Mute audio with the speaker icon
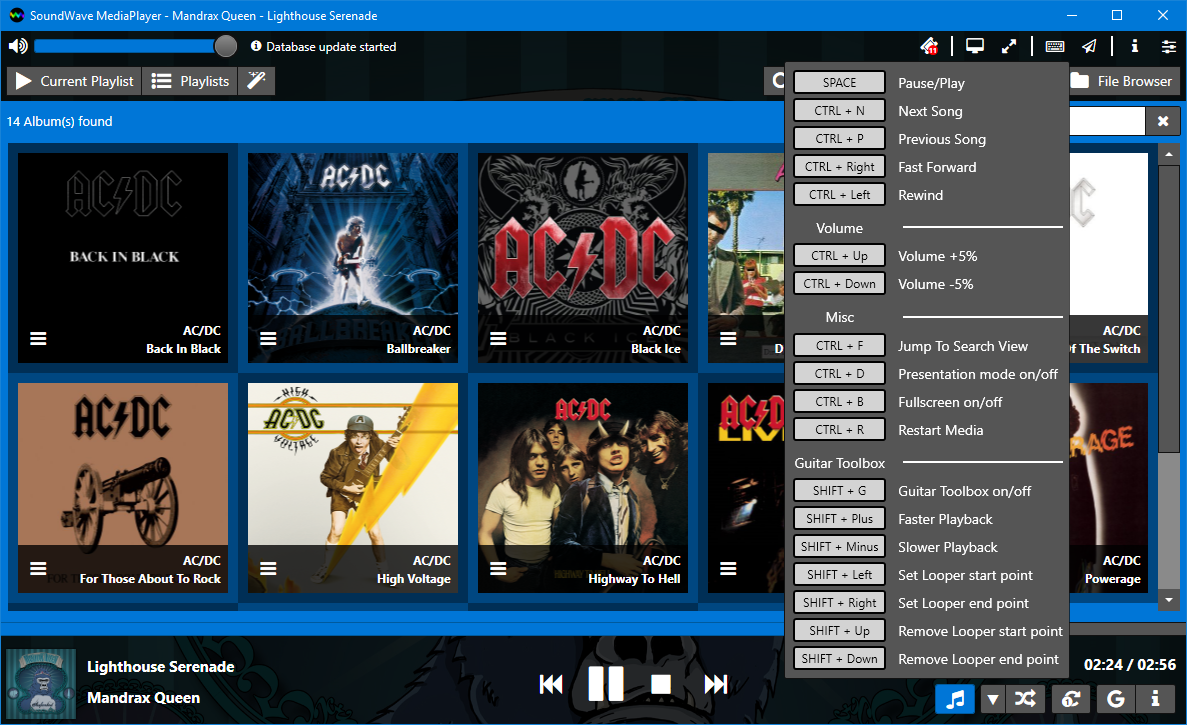 click(x=17, y=46)
